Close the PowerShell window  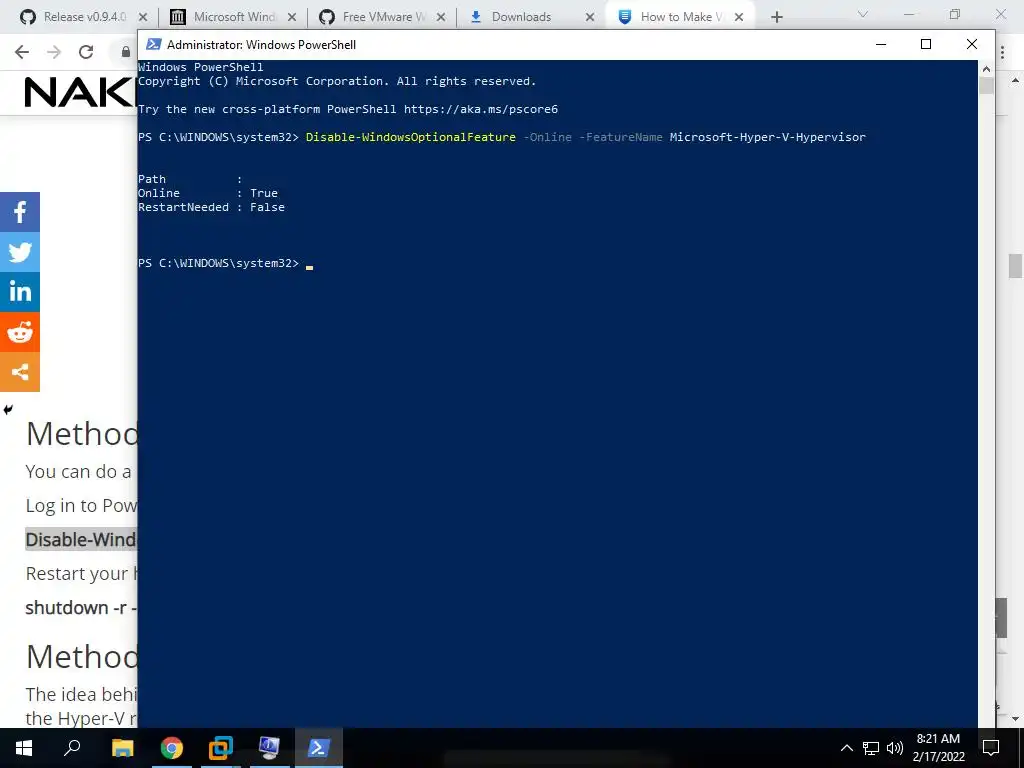[x=972, y=44]
